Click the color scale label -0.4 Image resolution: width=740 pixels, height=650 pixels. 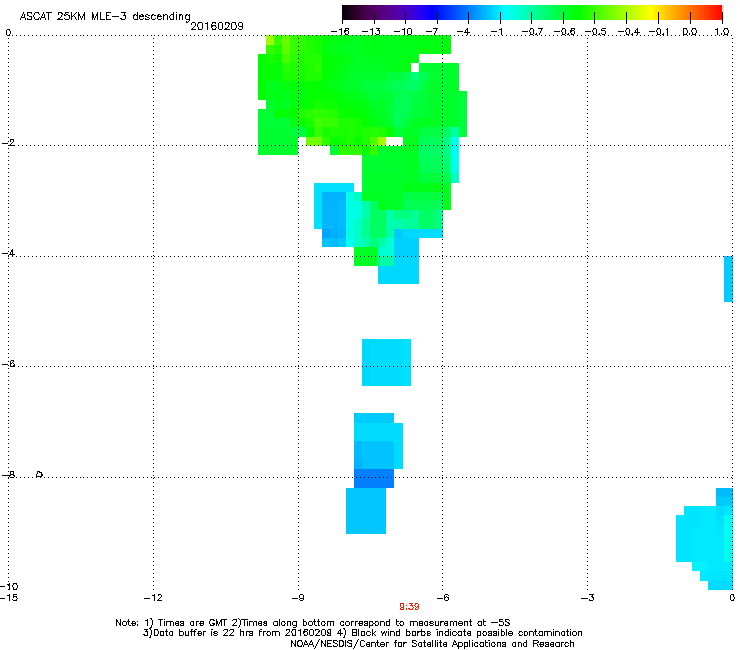[x=628, y=32]
